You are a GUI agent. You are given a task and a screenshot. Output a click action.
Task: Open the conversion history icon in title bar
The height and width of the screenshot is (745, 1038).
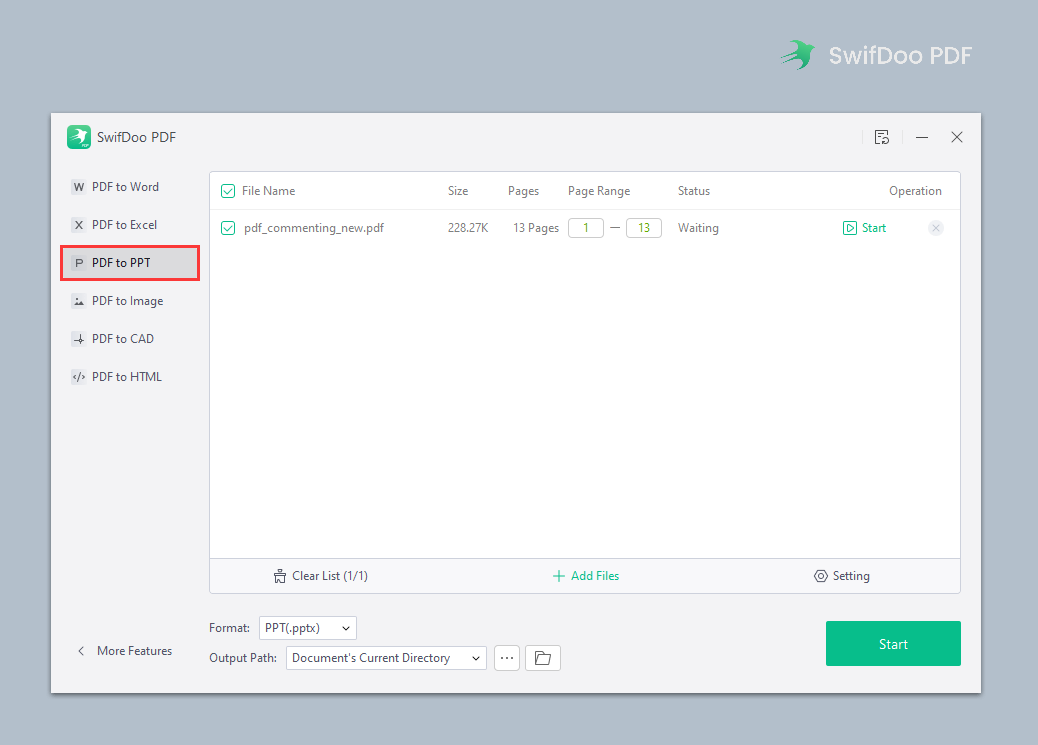[882, 137]
